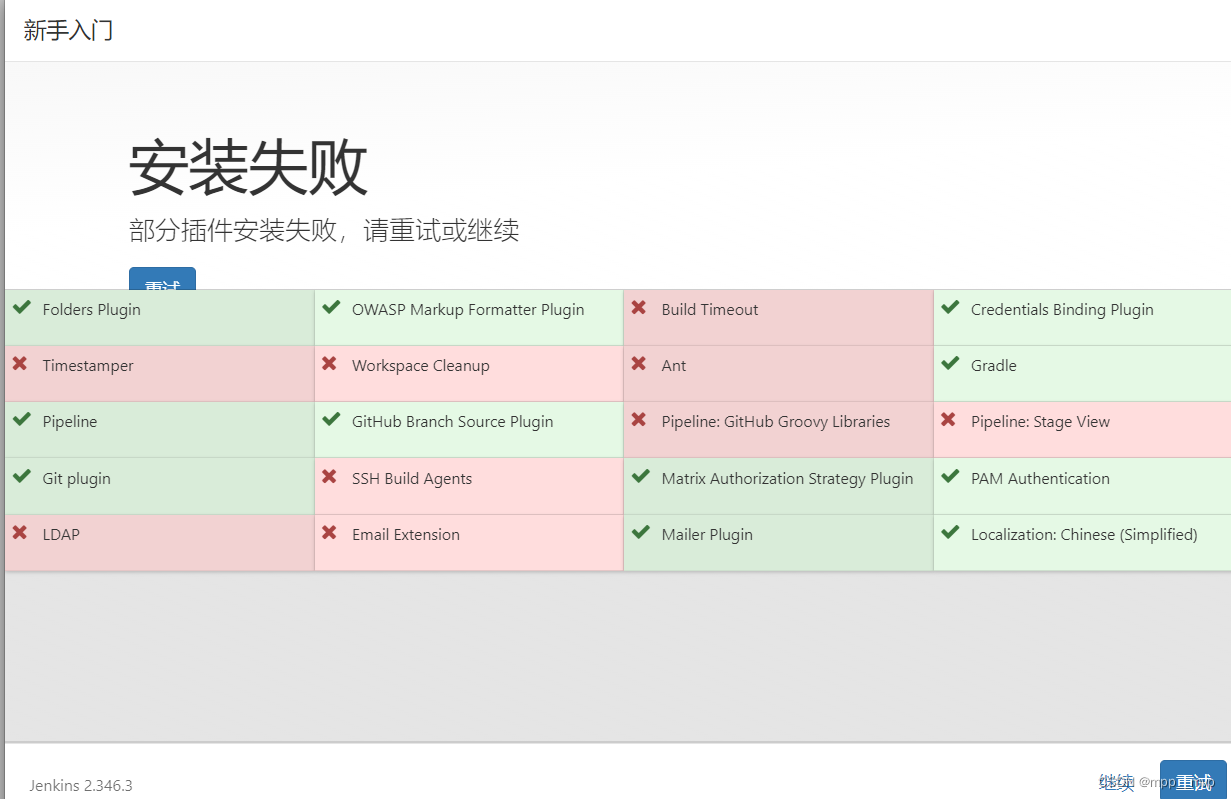Click the check icon beside Credentials Binding Plugin
1231x799 pixels.
(950, 308)
